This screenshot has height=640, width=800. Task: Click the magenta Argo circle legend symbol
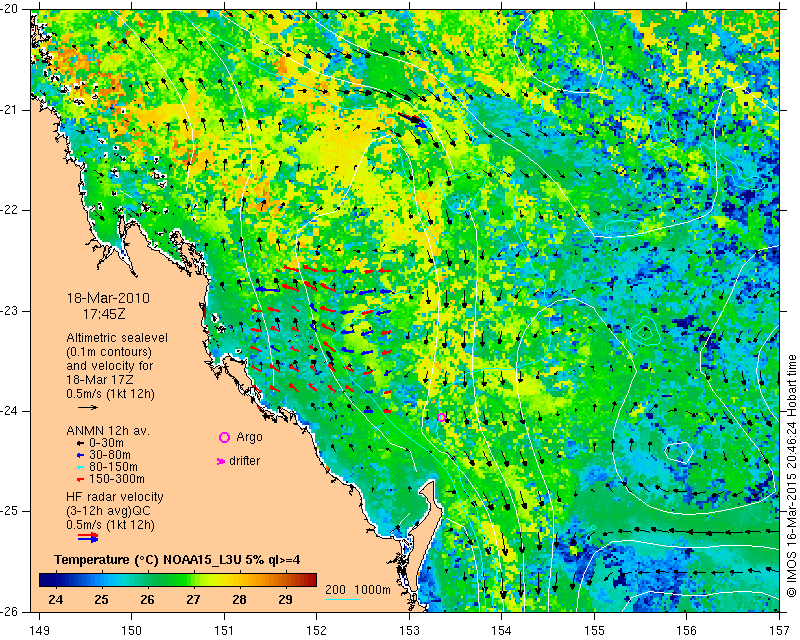click(224, 437)
